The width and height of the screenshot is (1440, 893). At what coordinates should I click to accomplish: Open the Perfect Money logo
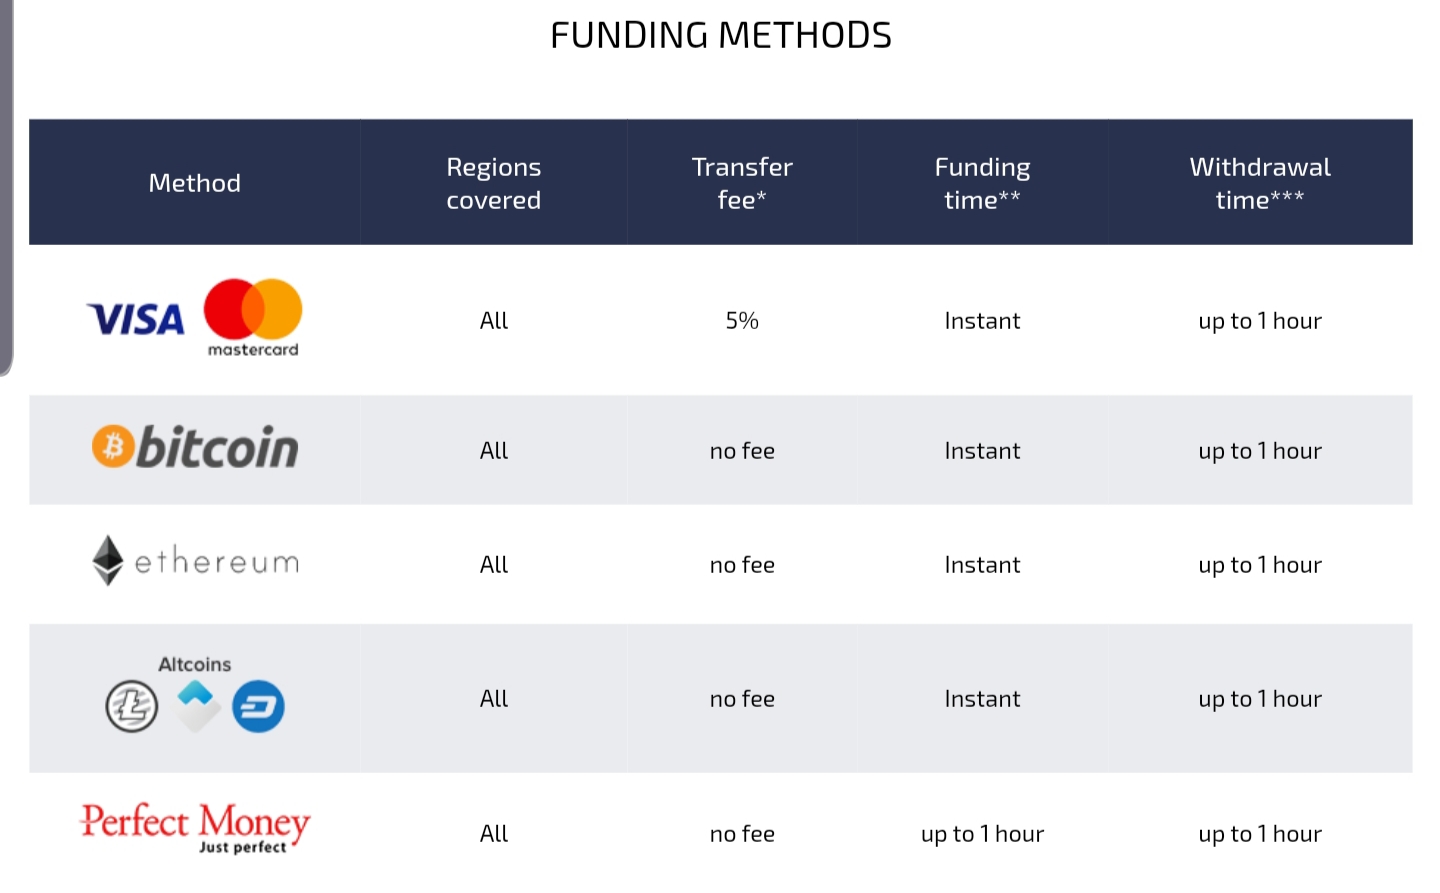[195, 828]
